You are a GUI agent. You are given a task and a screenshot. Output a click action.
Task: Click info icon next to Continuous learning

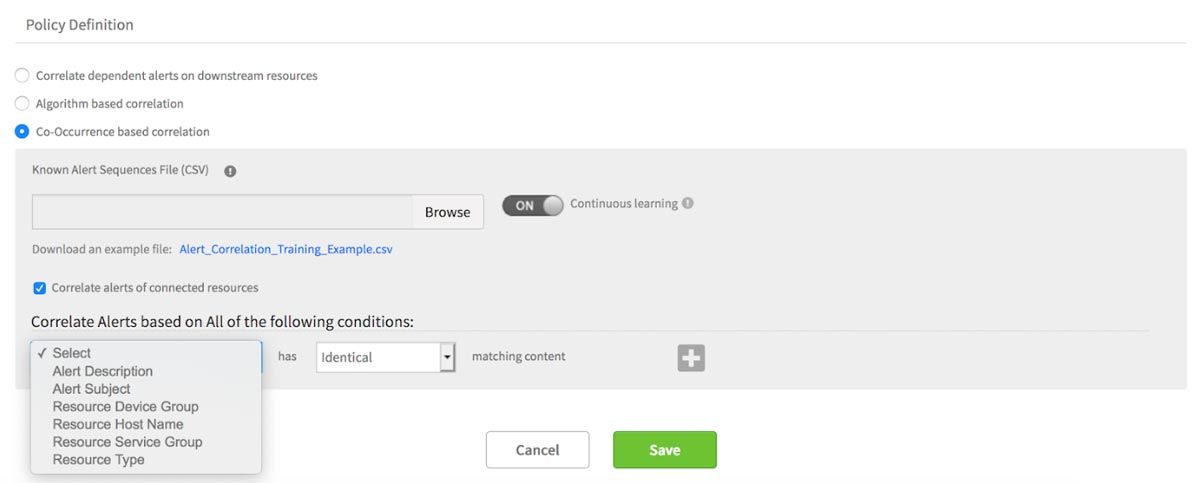tap(687, 203)
